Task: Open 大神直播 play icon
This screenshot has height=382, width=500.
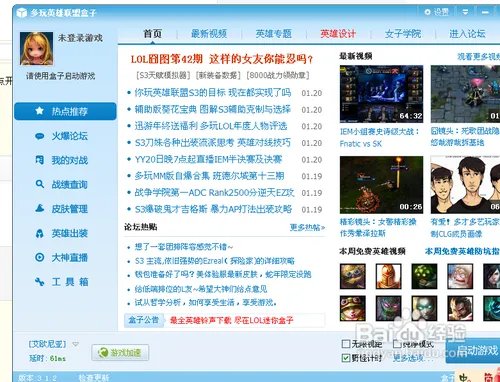Action: [40, 257]
